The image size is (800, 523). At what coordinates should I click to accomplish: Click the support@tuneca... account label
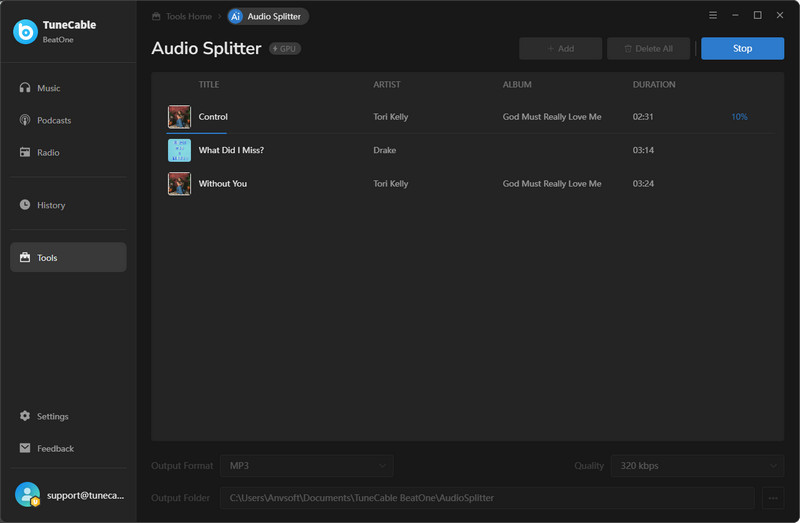click(85, 495)
